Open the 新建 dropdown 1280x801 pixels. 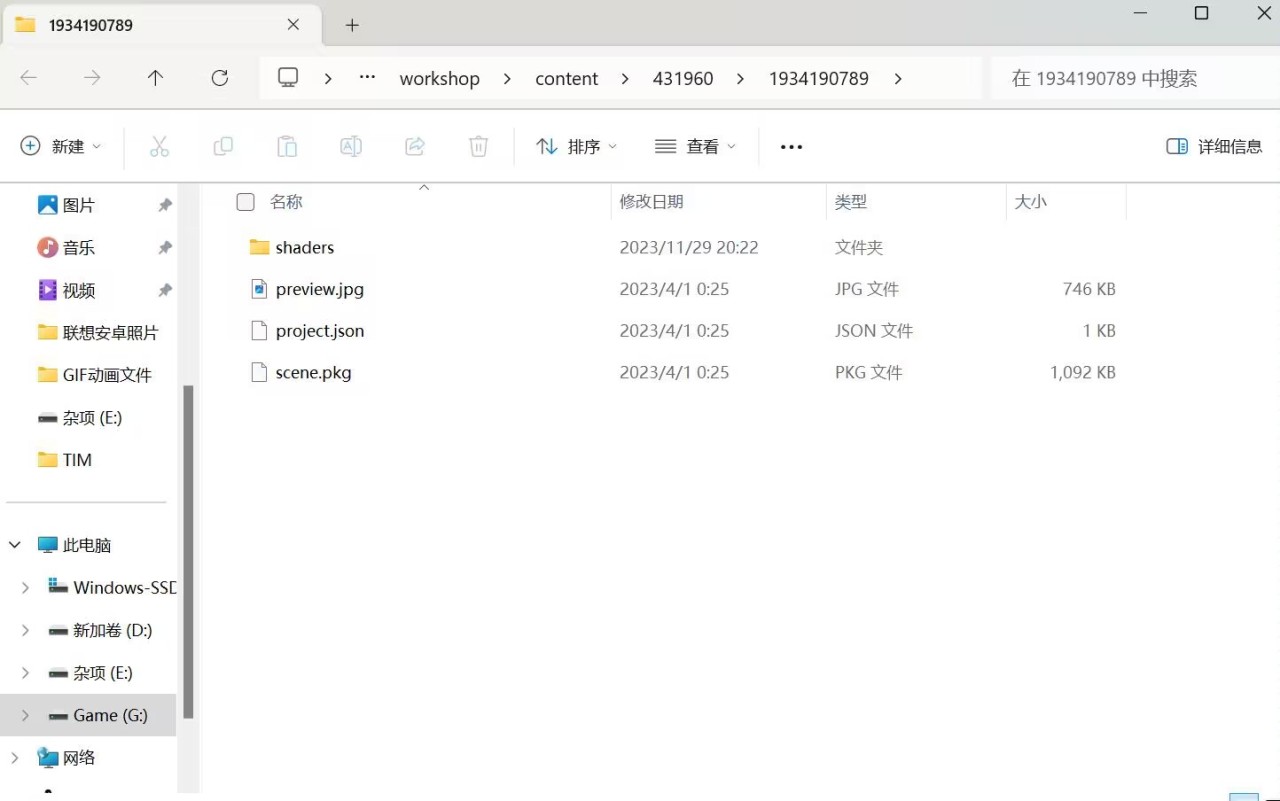(x=61, y=147)
